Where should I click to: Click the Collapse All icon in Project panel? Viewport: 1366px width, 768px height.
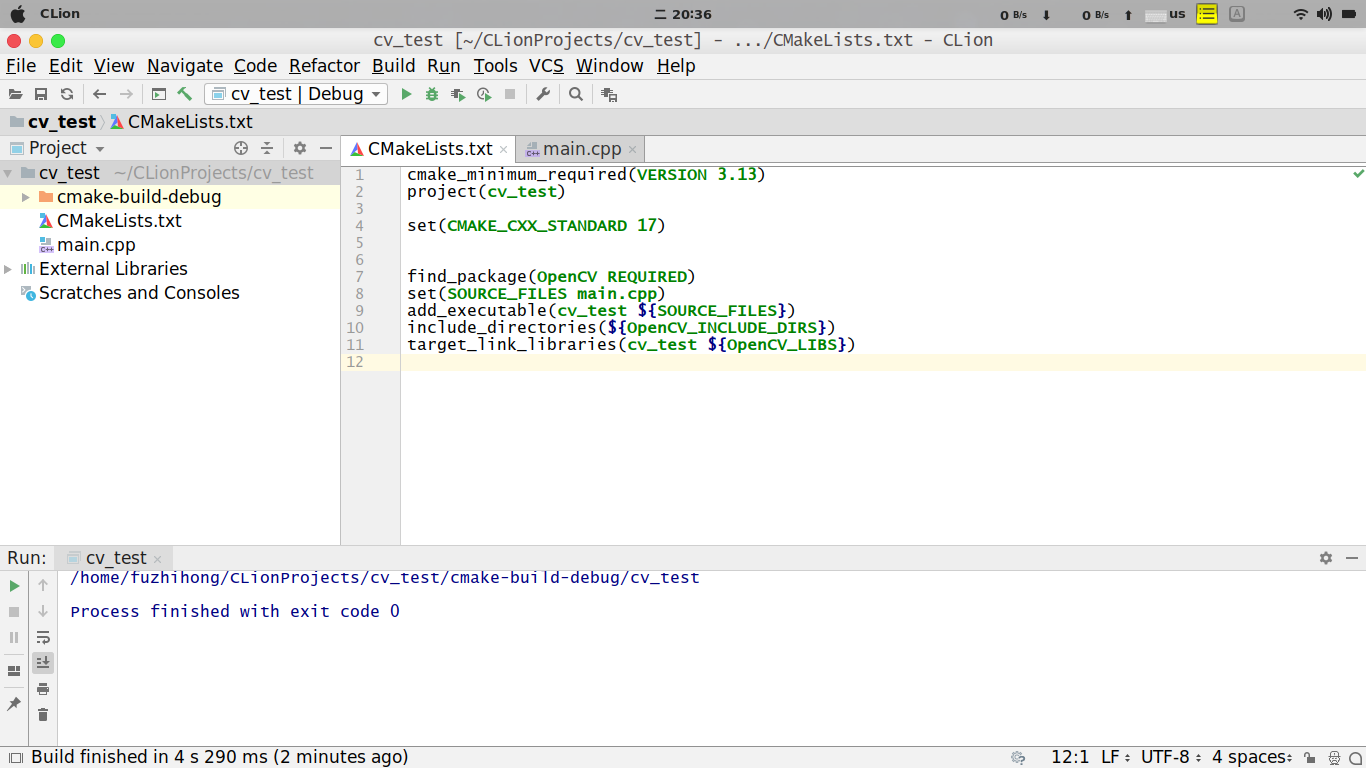click(267, 148)
